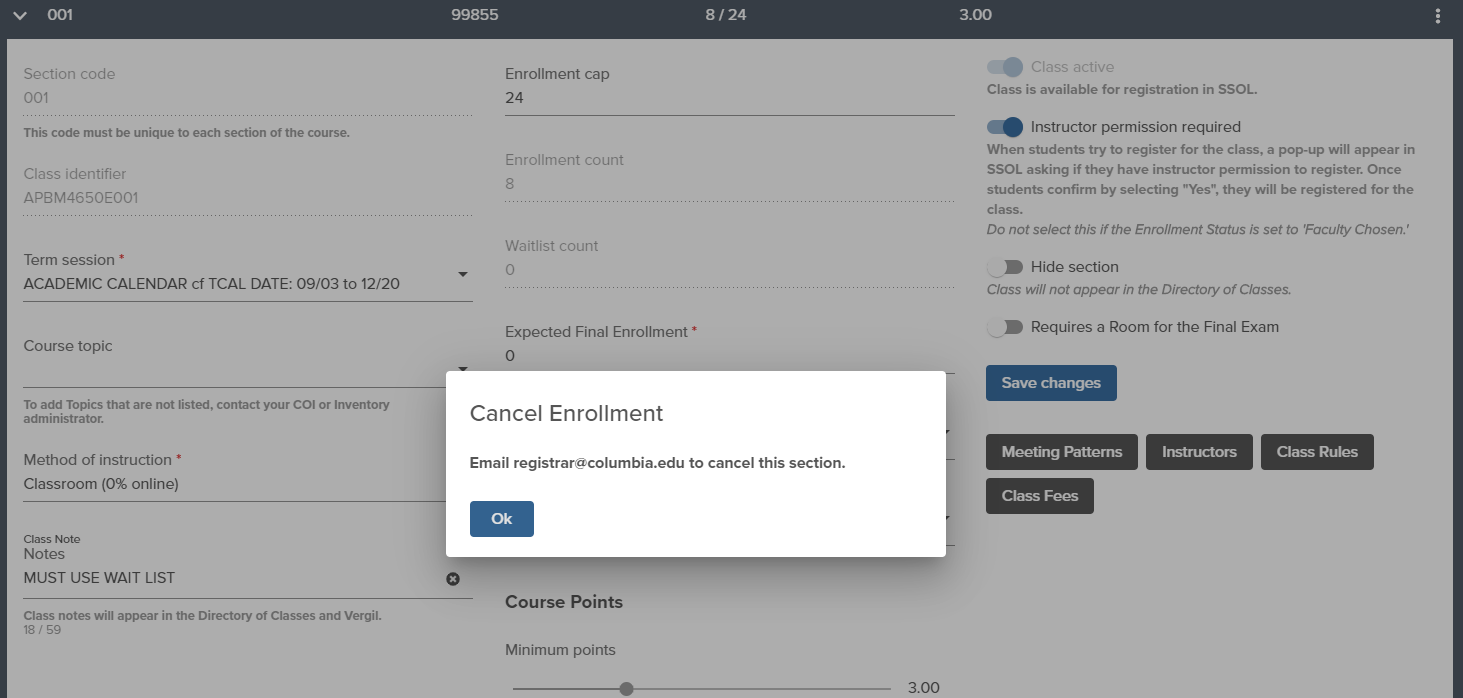Click the 3.00 points value in header row

click(976, 15)
